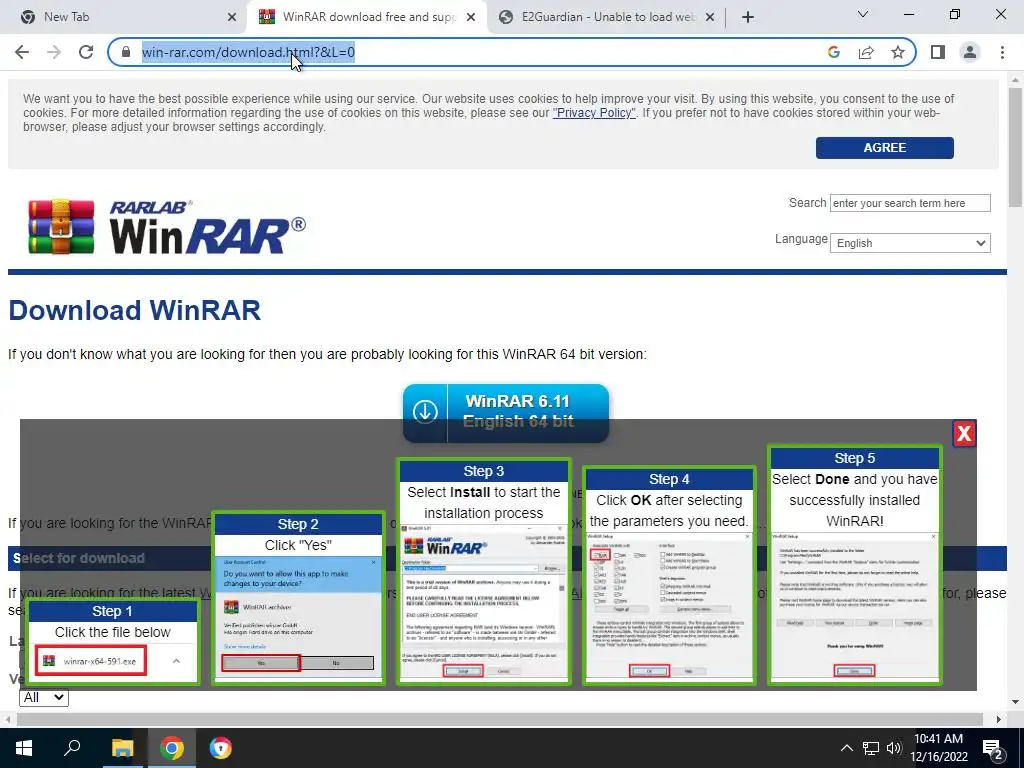Open the Google icon in the address bar
The width and height of the screenshot is (1024, 768).
tap(834, 52)
